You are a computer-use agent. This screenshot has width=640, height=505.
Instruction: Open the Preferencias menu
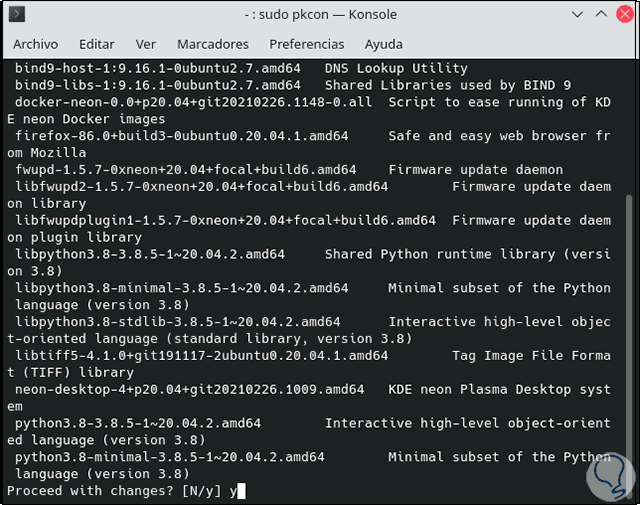click(x=307, y=44)
